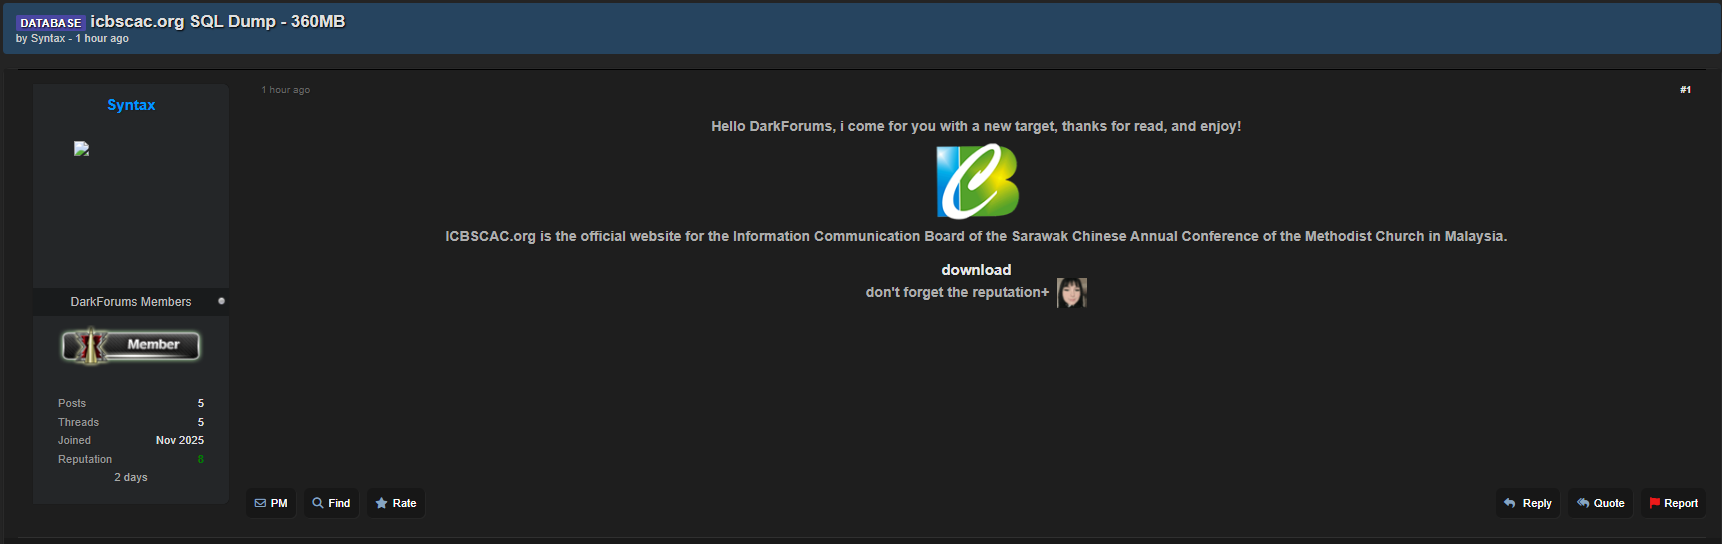
Task: Open the post permalink #1
Action: 1685,90
